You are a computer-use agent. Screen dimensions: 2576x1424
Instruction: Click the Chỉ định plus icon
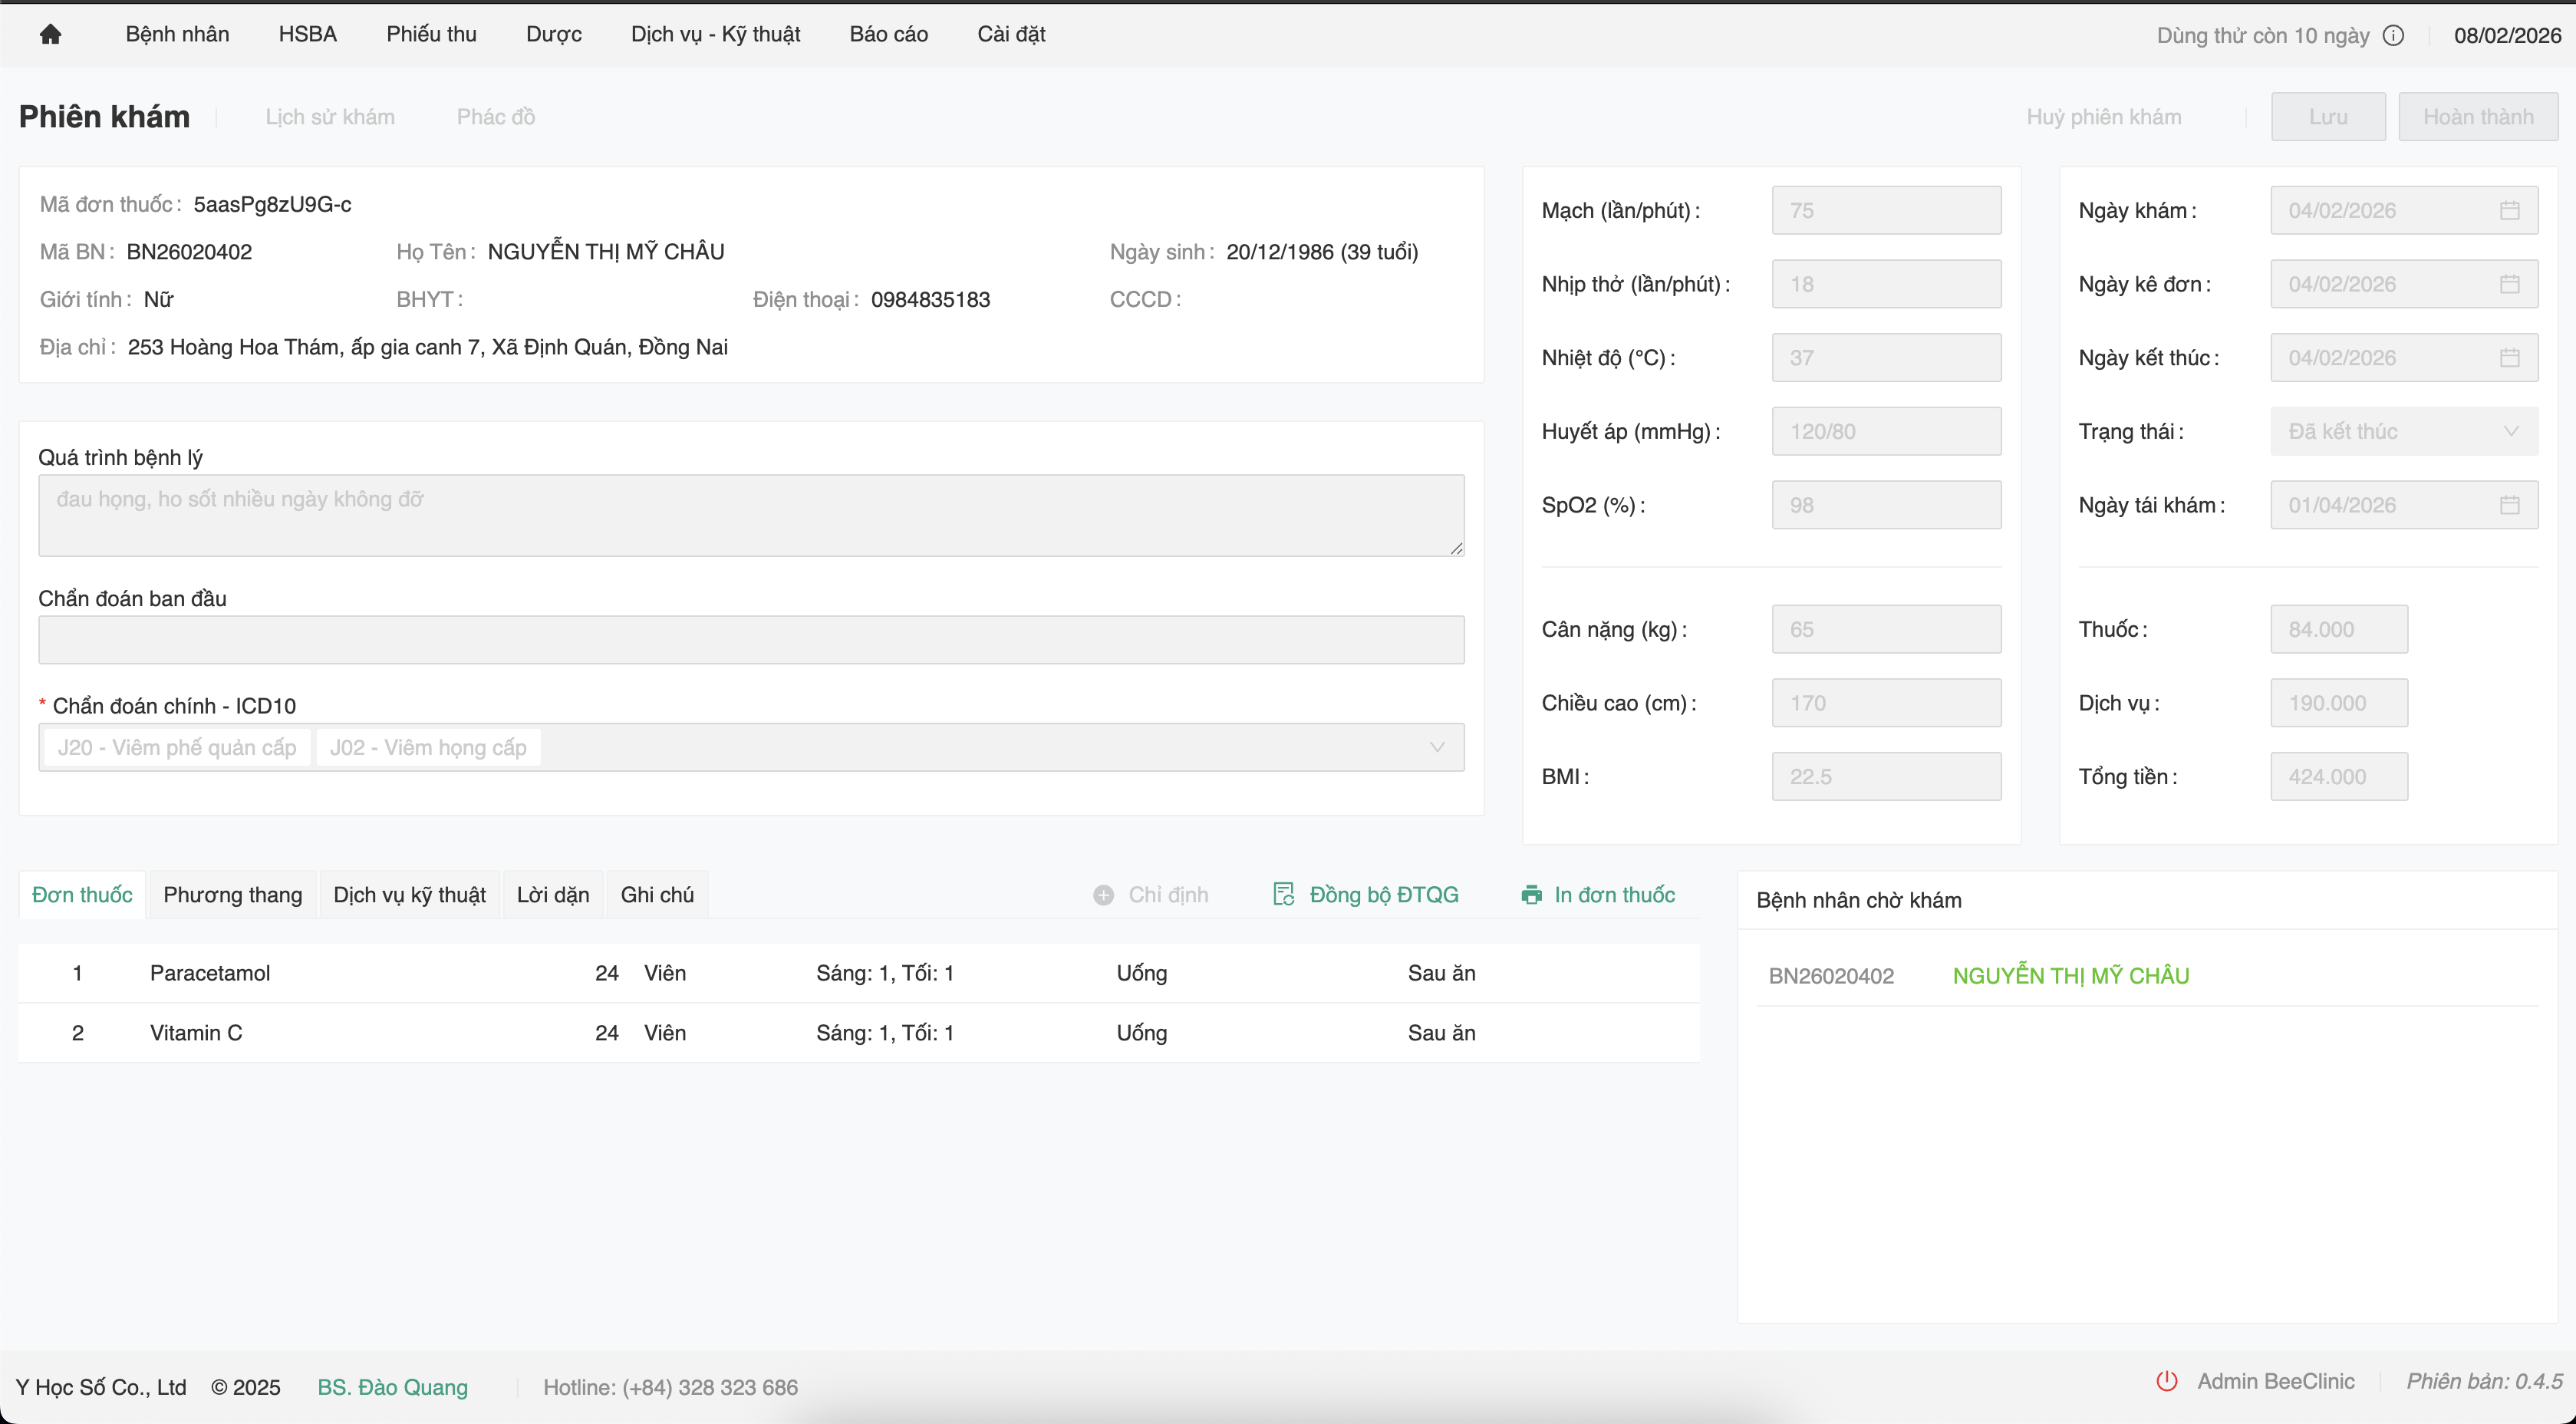click(x=1103, y=895)
